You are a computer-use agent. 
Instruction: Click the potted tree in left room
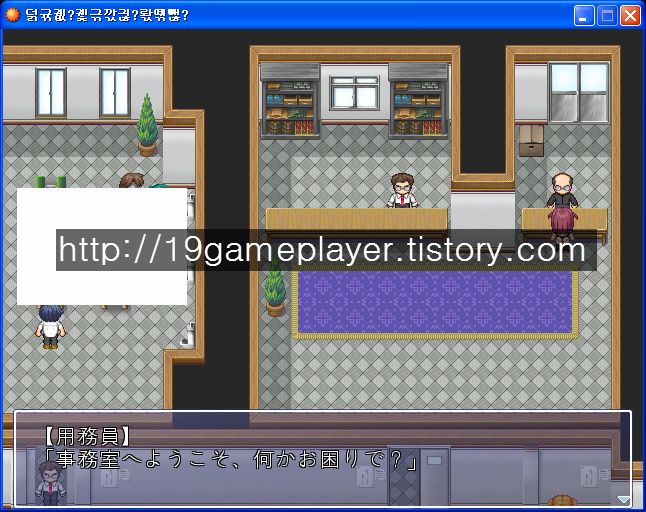click(x=147, y=125)
